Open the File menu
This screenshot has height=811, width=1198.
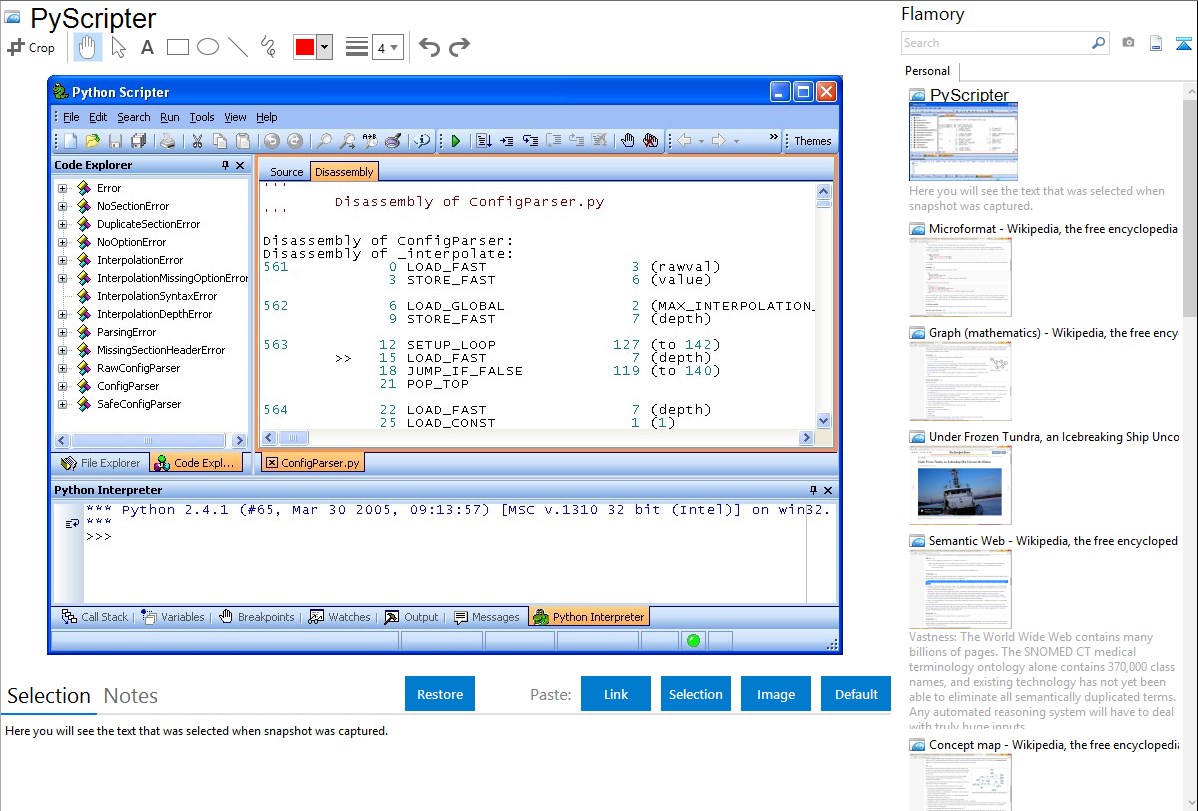click(71, 117)
